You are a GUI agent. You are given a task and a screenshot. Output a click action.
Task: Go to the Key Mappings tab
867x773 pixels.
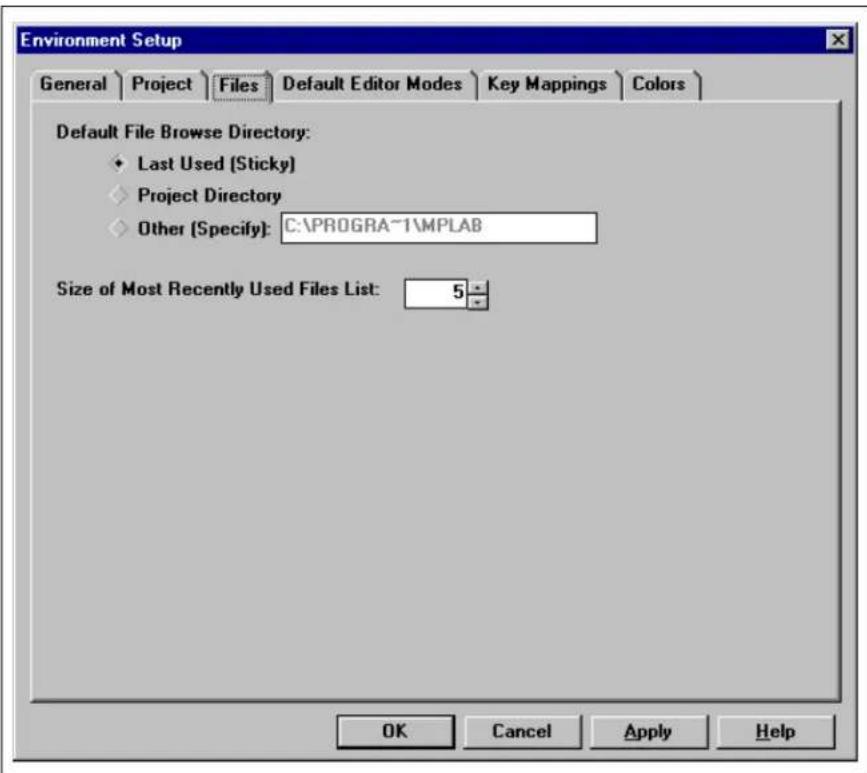[549, 85]
